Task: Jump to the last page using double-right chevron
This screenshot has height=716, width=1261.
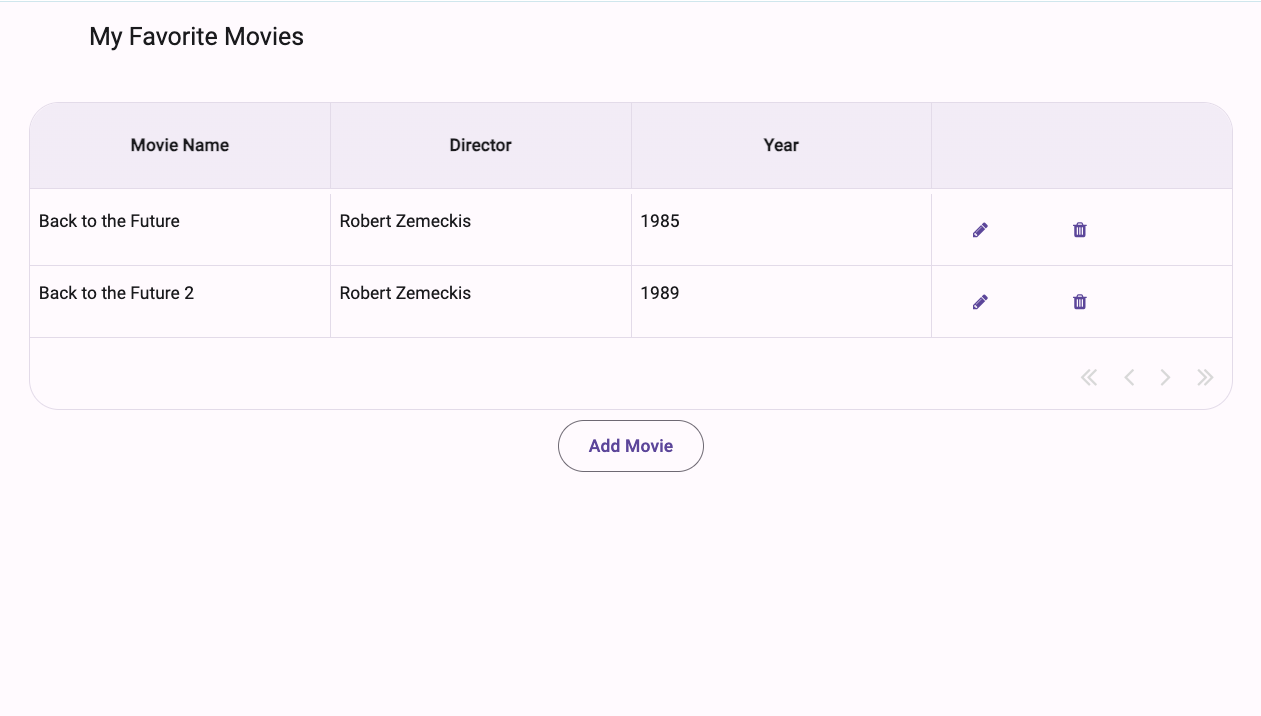Action: pyautogui.click(x=1204, y=377)
